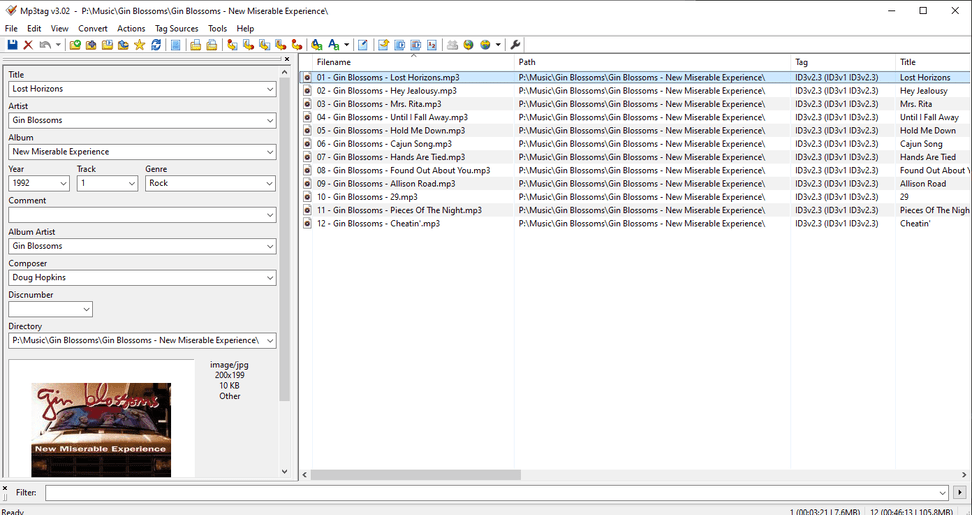972x515 pixels.
Task: Click the Tag - Tag convert icon
Action: click(x=297, y=45)
